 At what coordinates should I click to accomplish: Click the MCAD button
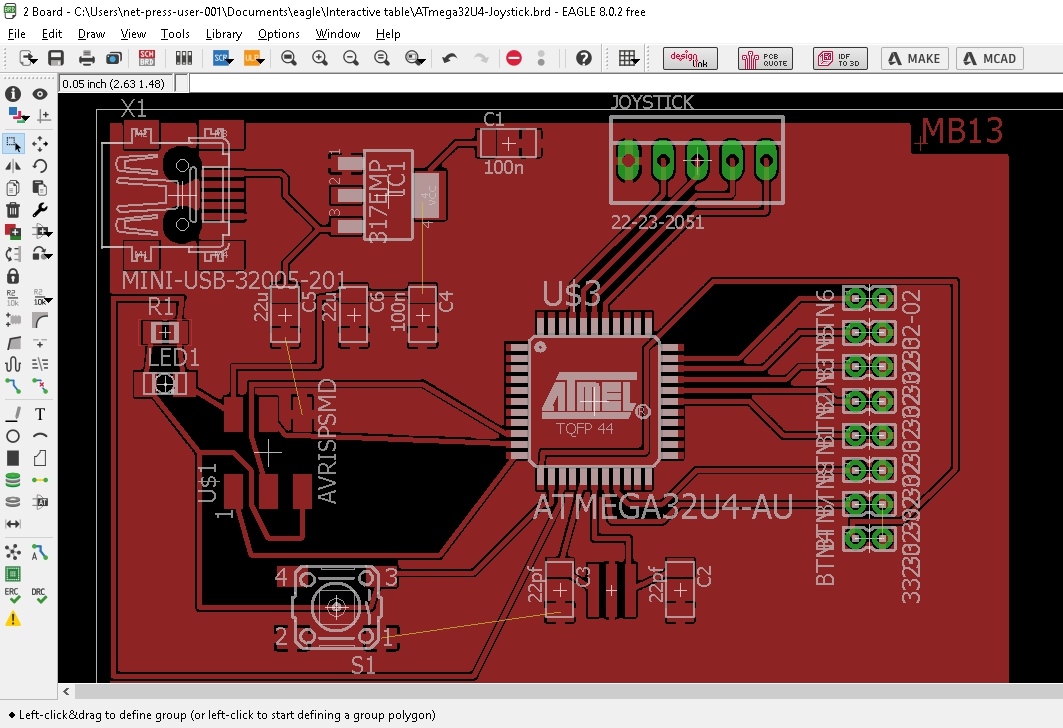989,59
